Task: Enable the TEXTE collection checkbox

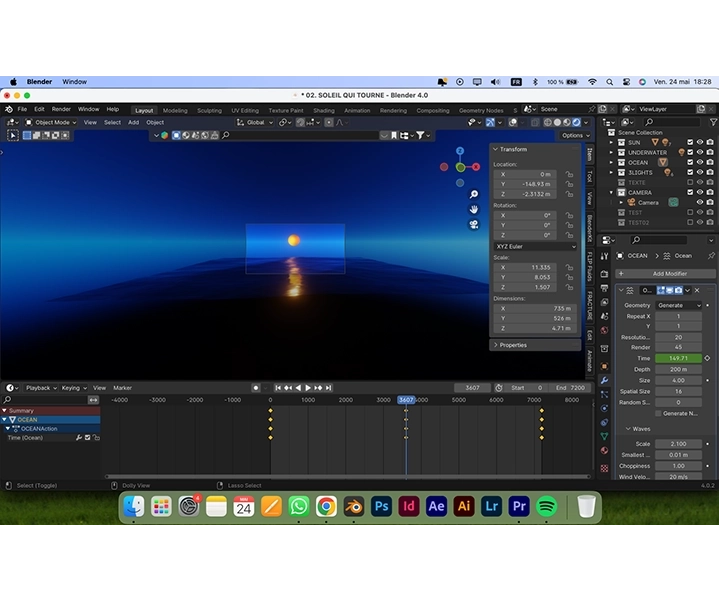Action: point(690,182)
